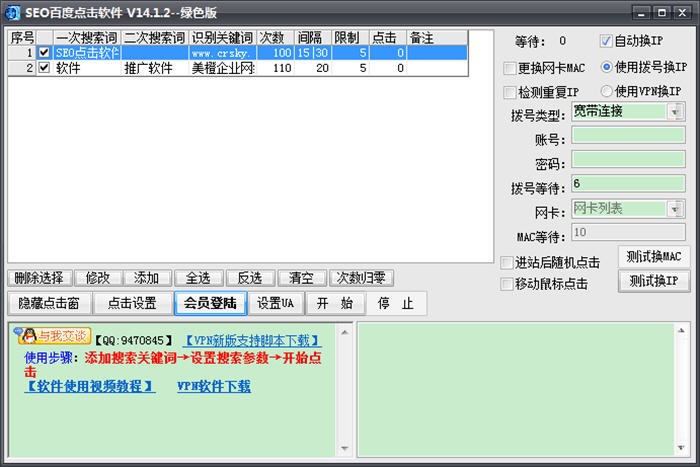Click 开始 button

pyautogui.click(x=335, y=304)
